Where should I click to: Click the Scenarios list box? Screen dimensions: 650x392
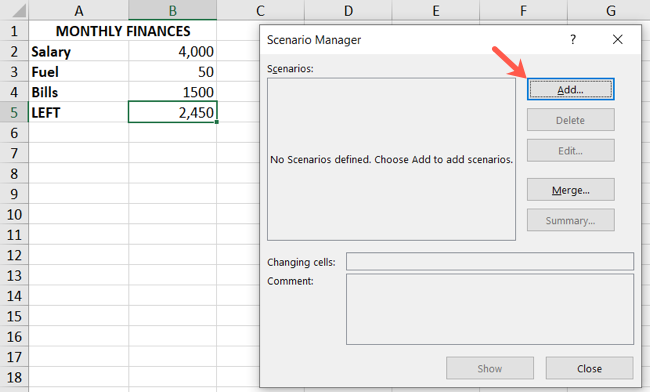click(391, 160)
